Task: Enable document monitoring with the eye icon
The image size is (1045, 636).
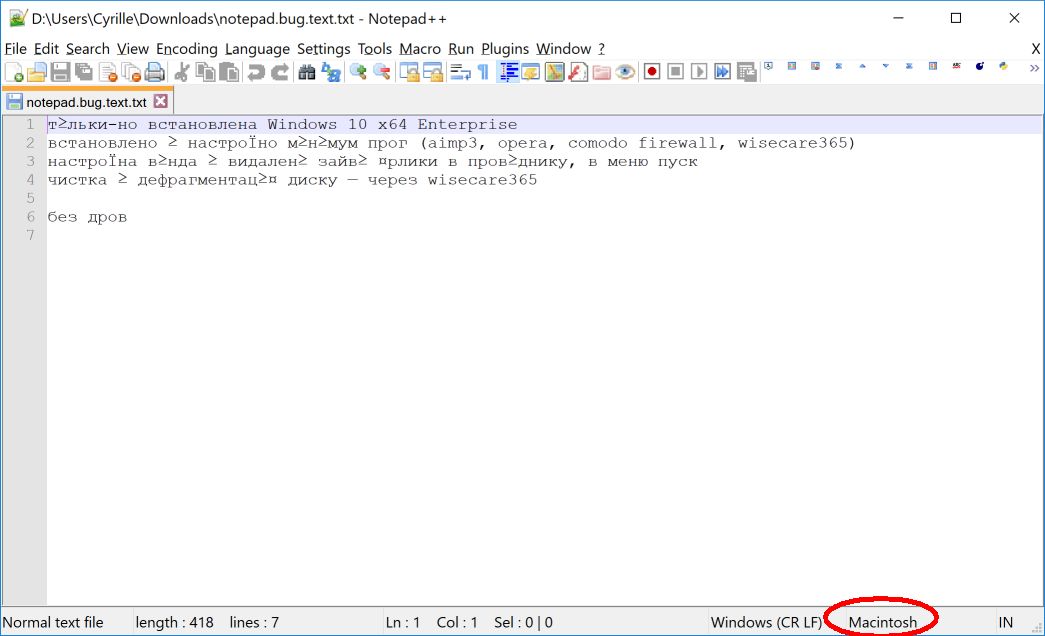Action: [x=627, y=71]
